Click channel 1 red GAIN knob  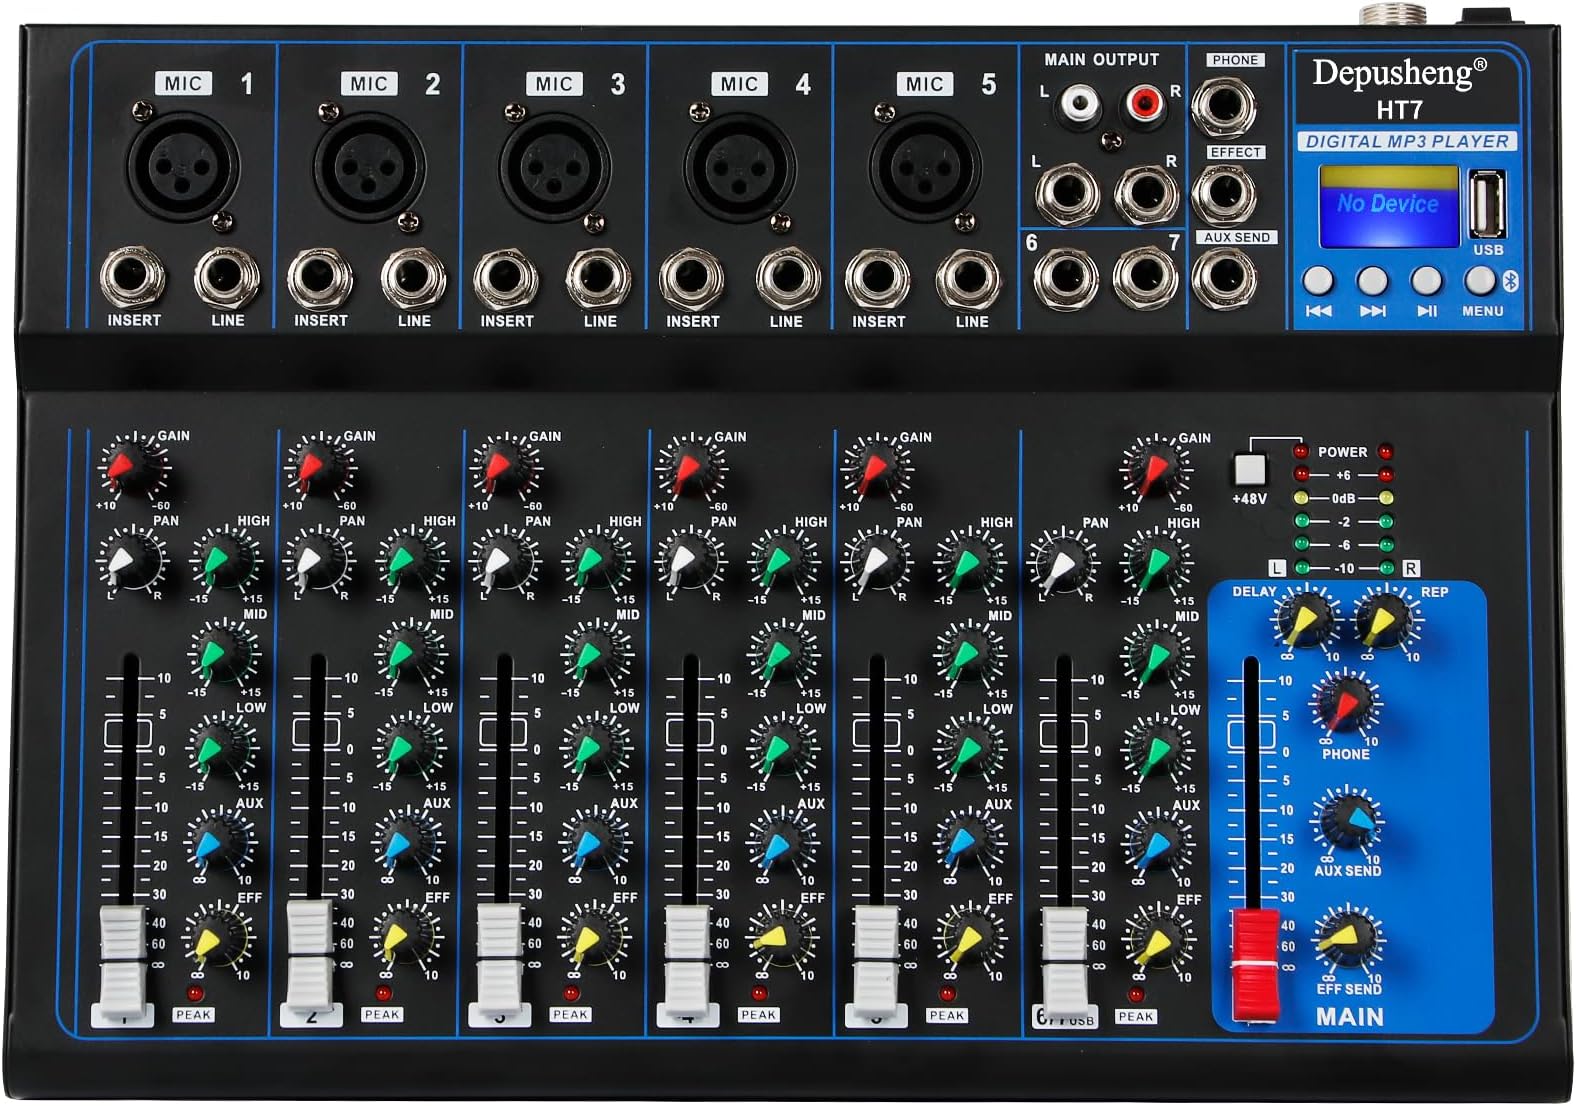pos(135,465)
